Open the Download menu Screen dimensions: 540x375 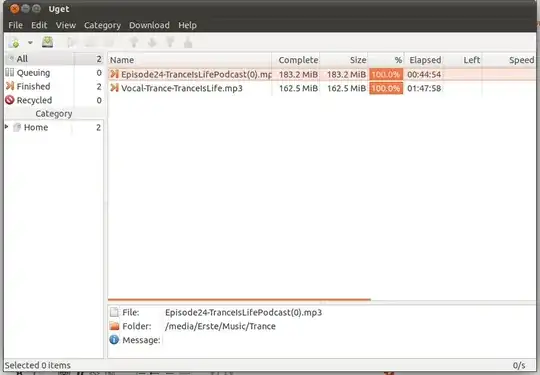point(149,25)
